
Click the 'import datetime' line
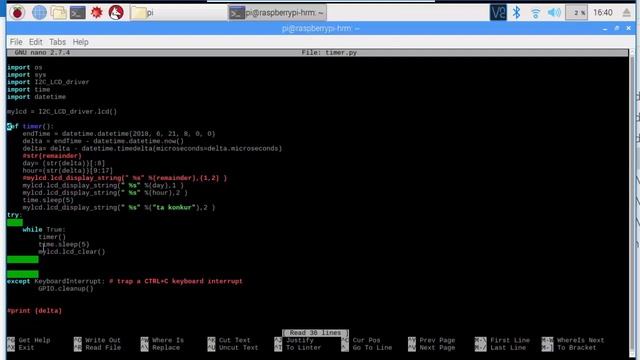pyautogui.click(x=36, y=97)
